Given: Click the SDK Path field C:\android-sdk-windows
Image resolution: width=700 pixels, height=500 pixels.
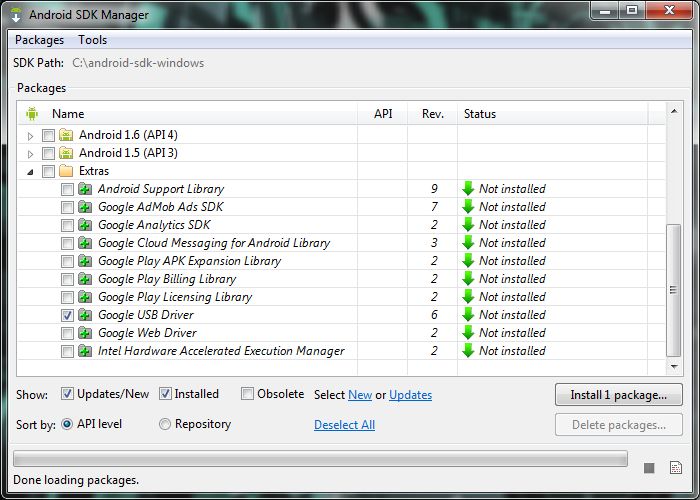Looking at the screenshot, I should 138,63.
